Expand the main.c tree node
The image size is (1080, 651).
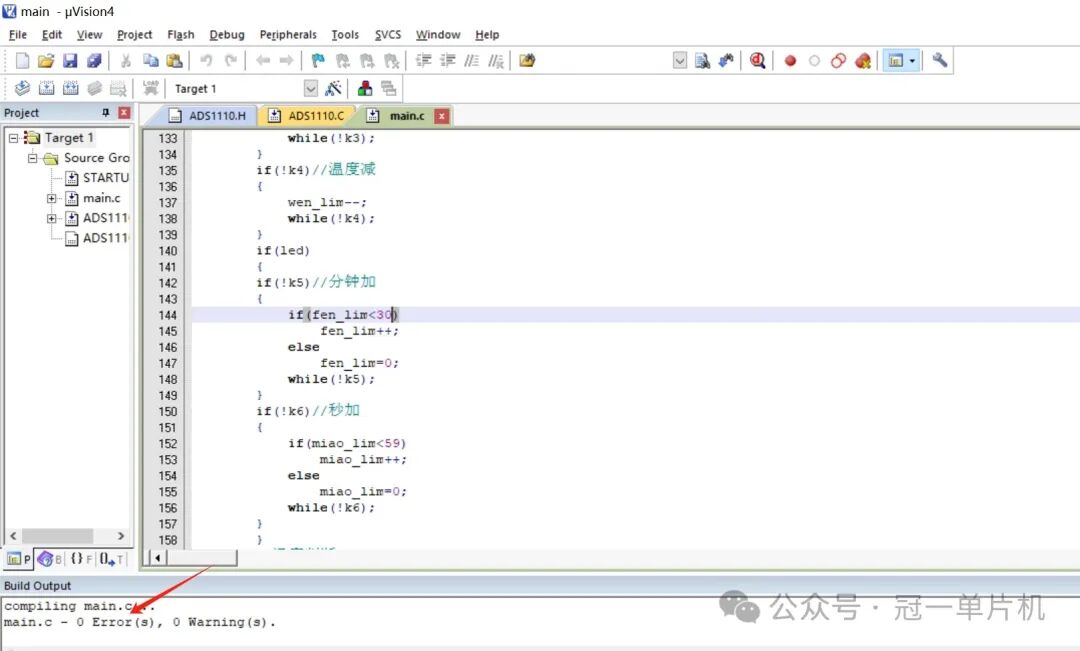52,198
